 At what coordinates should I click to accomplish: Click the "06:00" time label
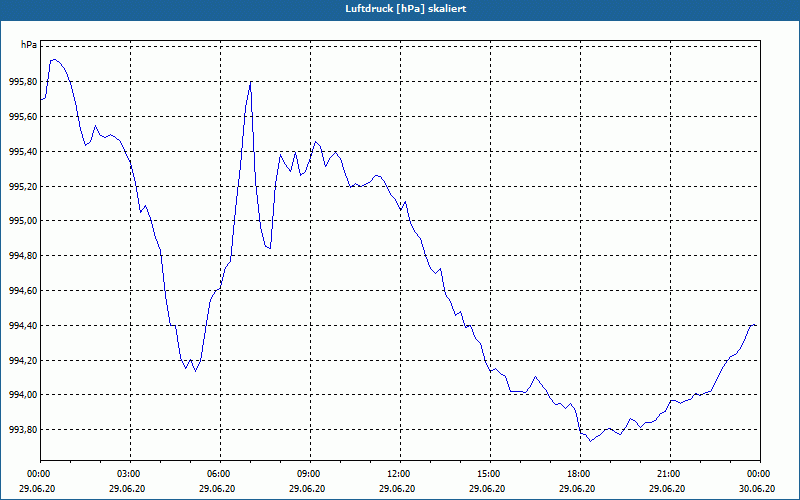tap(220, 474)
